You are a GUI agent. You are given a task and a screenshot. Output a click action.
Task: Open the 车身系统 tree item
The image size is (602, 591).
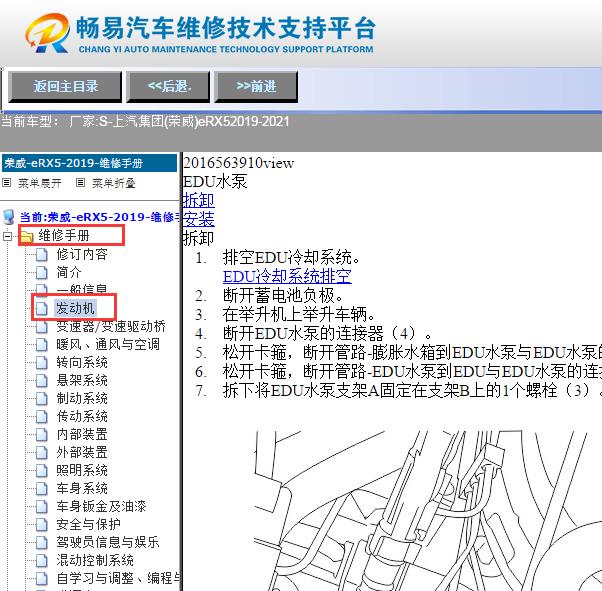82,488
